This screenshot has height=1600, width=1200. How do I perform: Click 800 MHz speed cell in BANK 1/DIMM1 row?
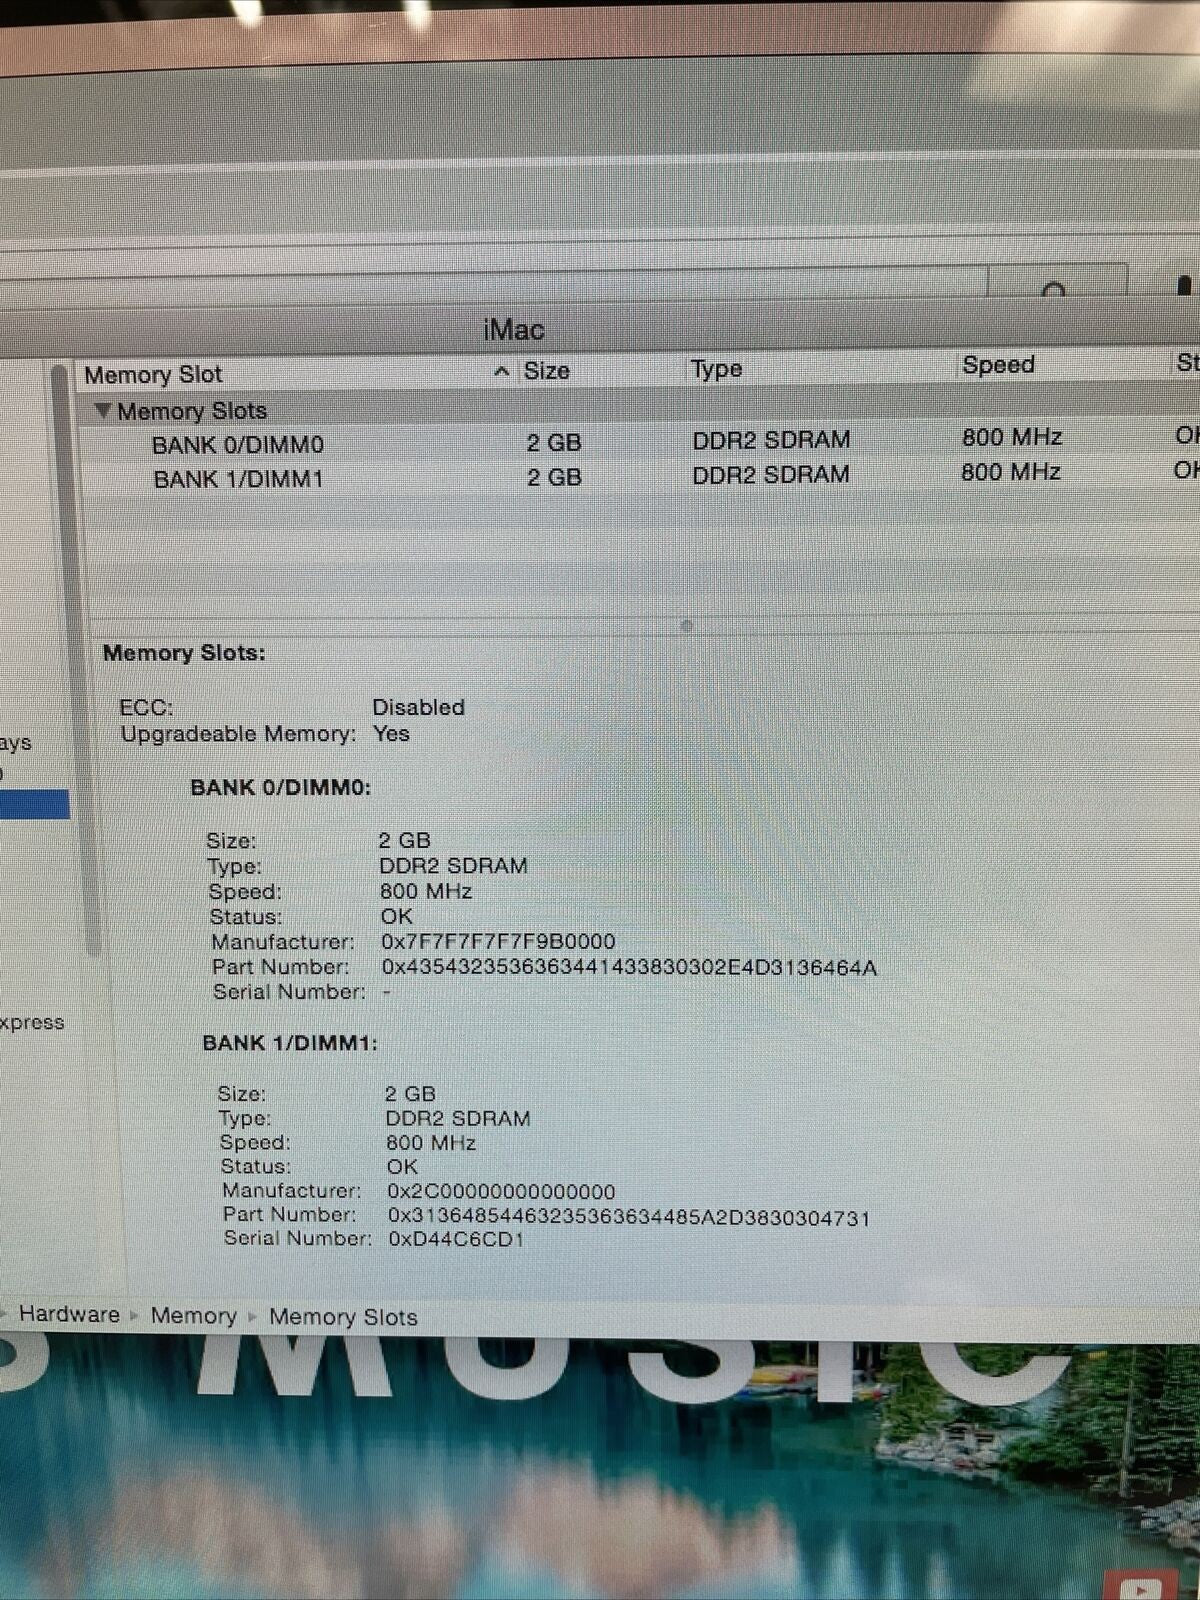[1011, 471]
